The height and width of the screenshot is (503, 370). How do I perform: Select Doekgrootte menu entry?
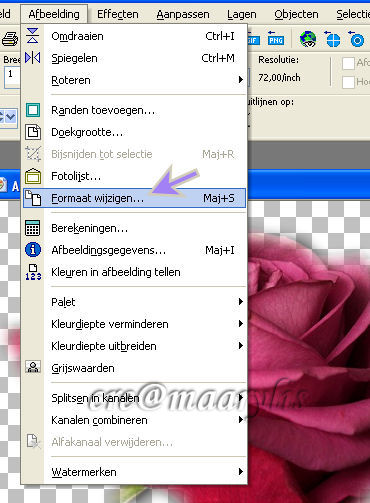click(x=134, y=132)
